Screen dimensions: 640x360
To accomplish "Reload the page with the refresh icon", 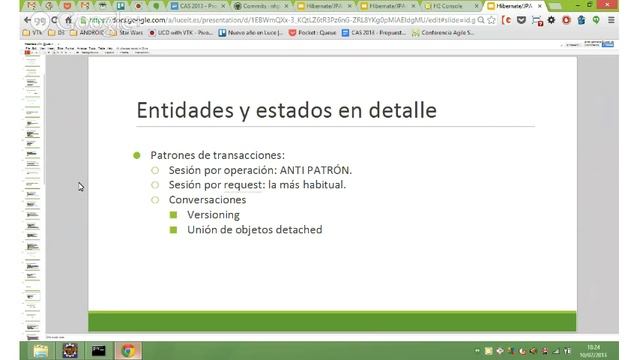I will 54,20.
